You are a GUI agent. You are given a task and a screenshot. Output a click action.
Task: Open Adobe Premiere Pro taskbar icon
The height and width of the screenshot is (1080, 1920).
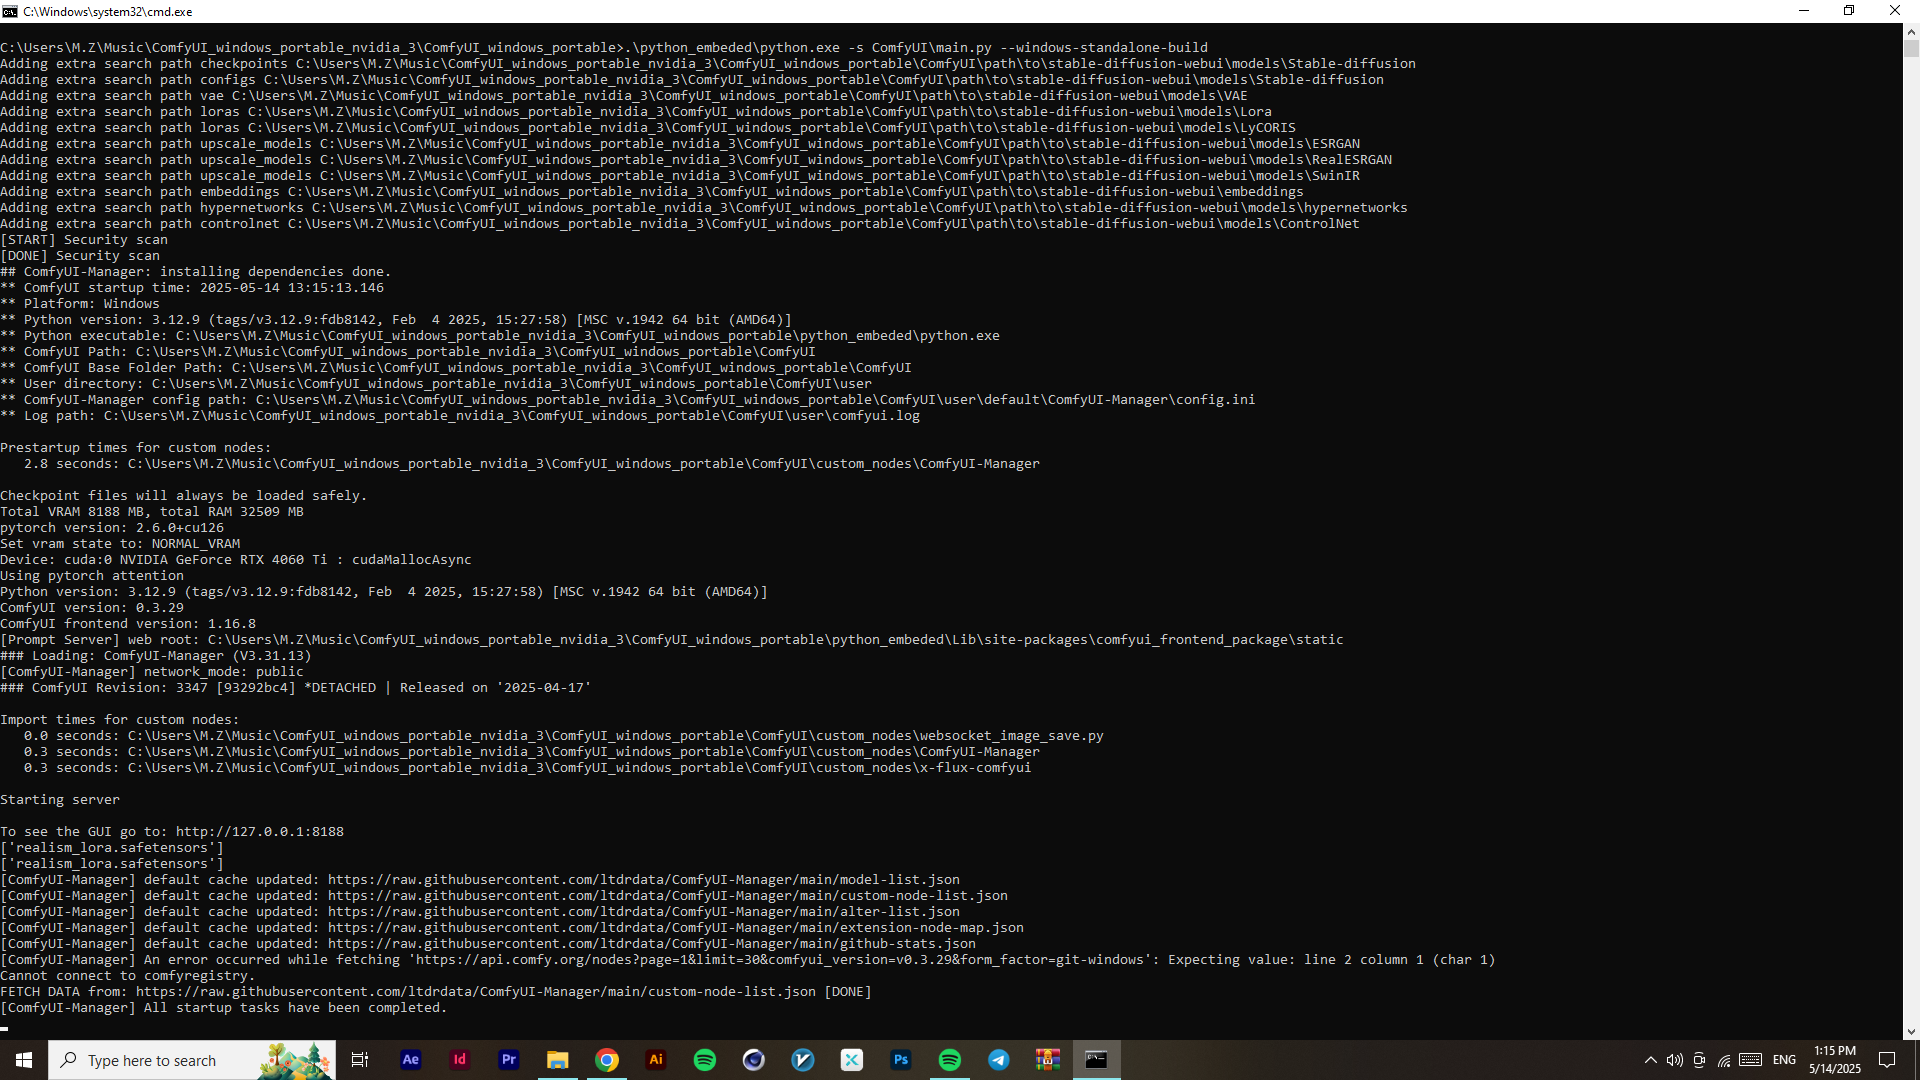point(508,1060)
